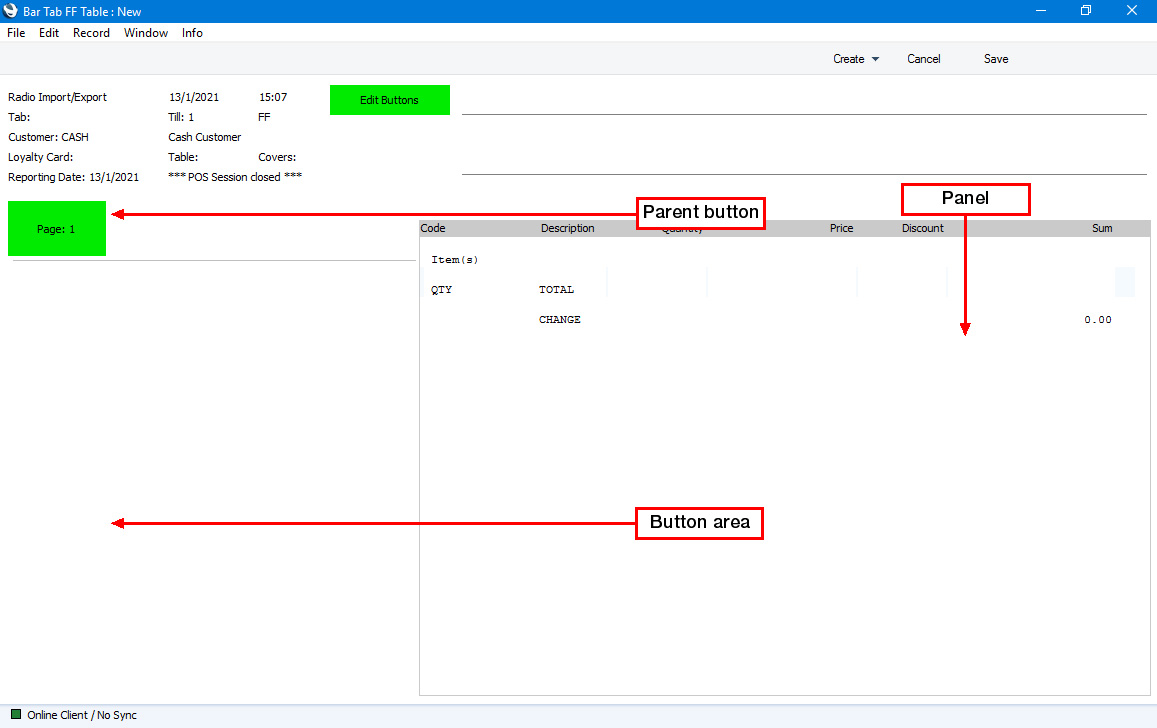The height and width of the screenshot is (728, 1157).
Task: Click the Radio Import/Export label
Action: click(x=58, y=97)
